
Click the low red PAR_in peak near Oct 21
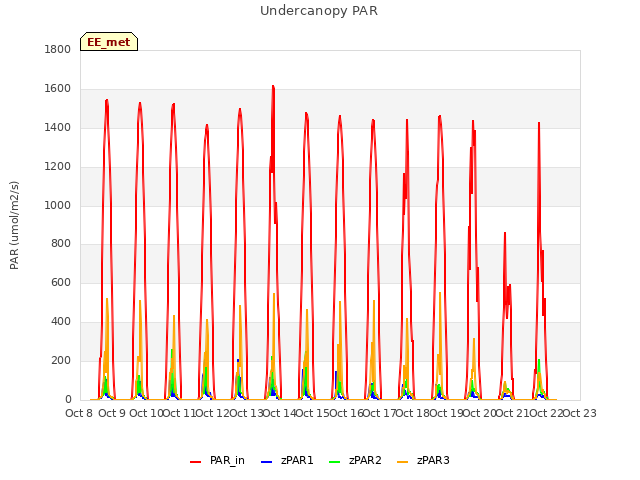click(505, 234)
